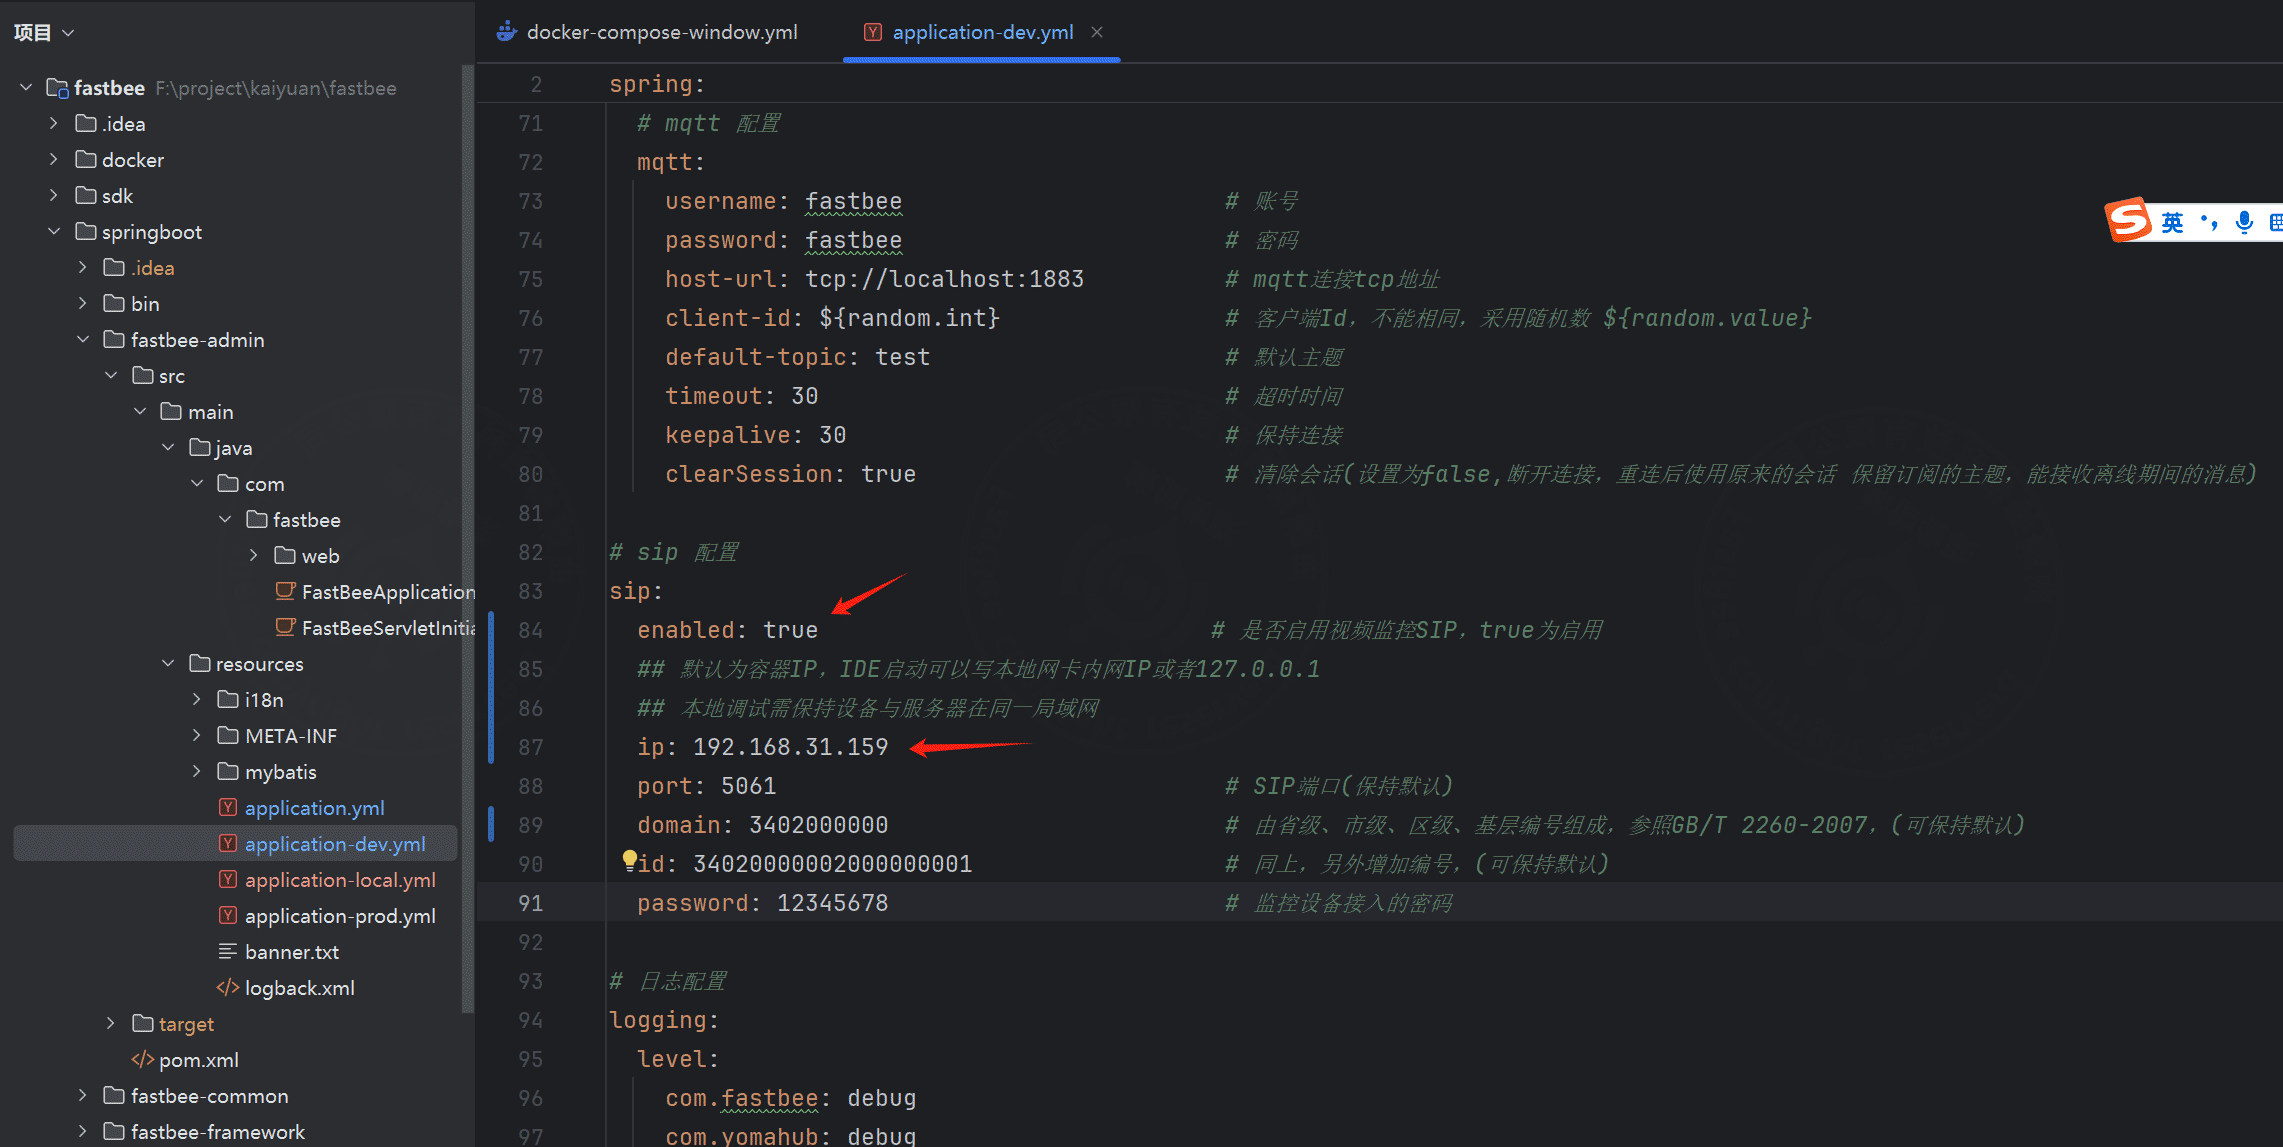
Task: Open application-prod.yml file
Action: [340, 916]
